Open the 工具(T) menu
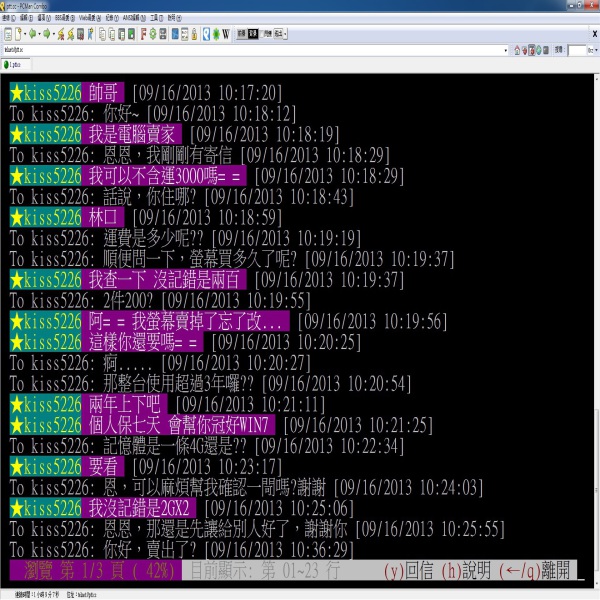This screenshot has width=600, height=600. coord(157,18)
